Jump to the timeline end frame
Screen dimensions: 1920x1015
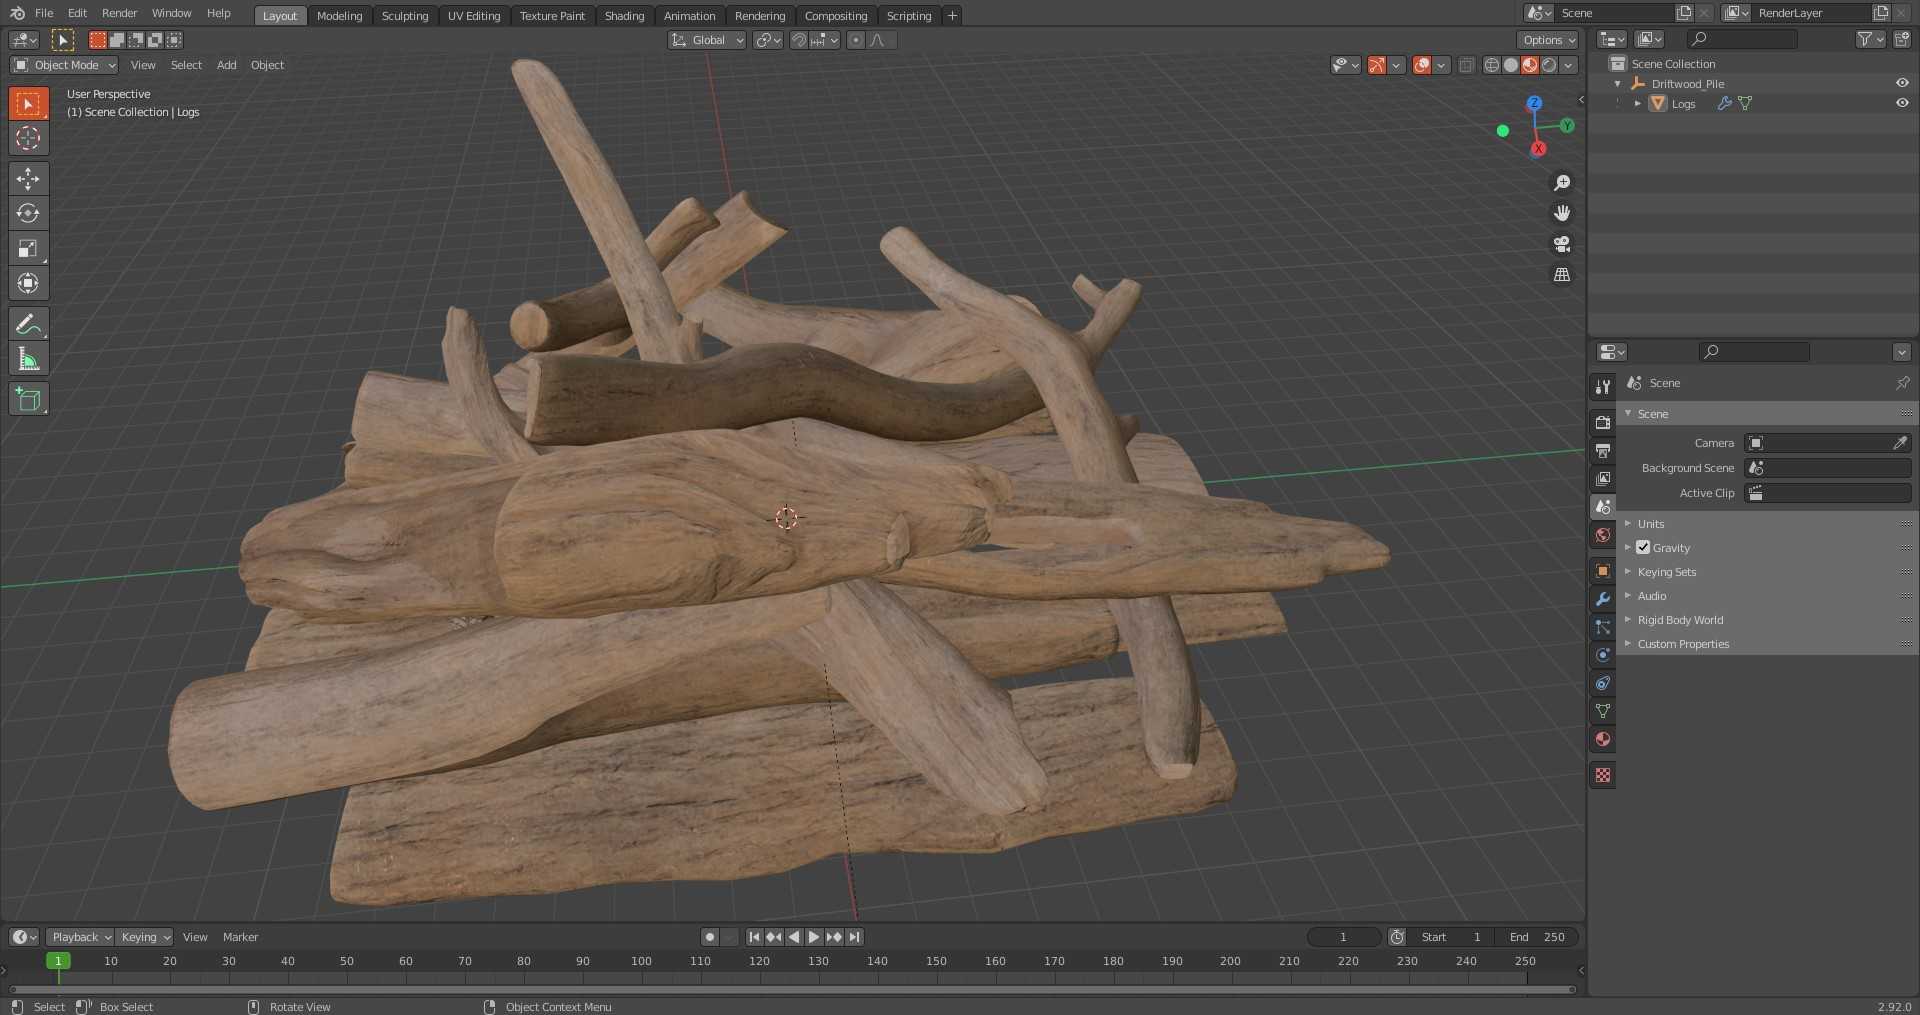click(853, 937)
